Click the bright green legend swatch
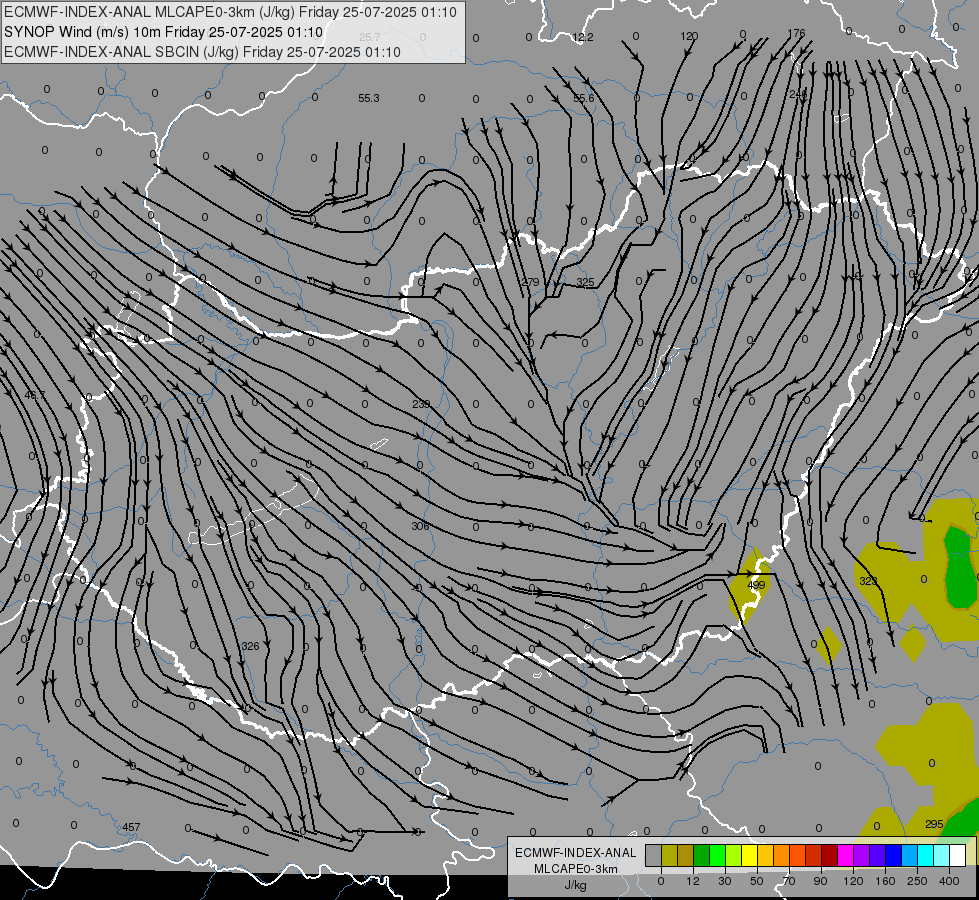979x900 pixels. coord(717,856)
